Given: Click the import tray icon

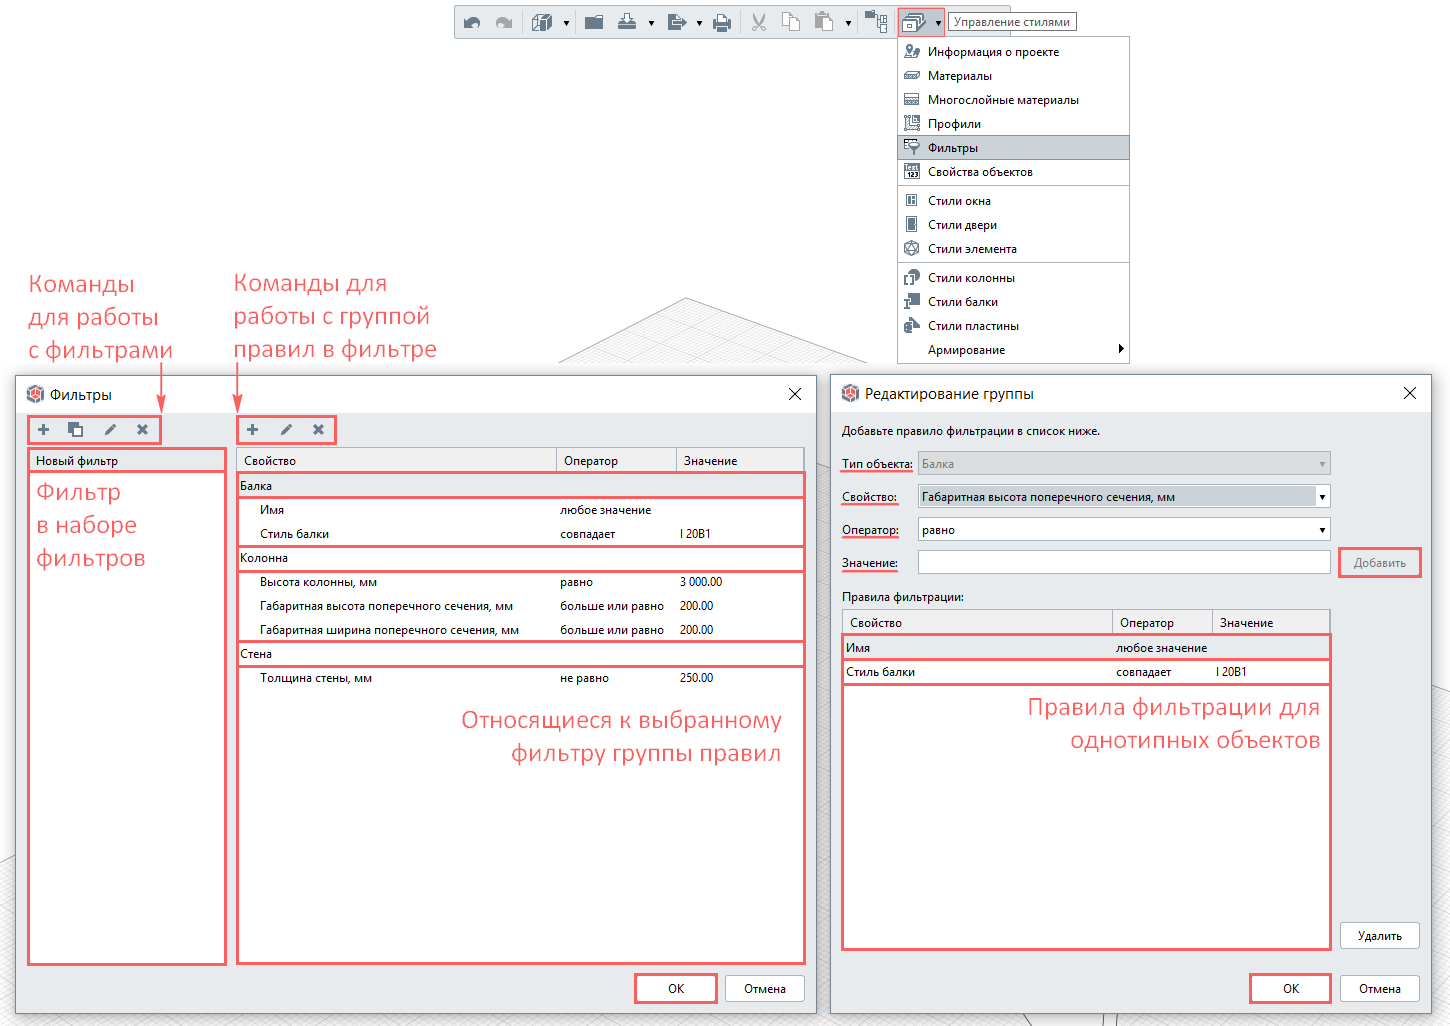Looking at the screenshot, I should [627, 22].
